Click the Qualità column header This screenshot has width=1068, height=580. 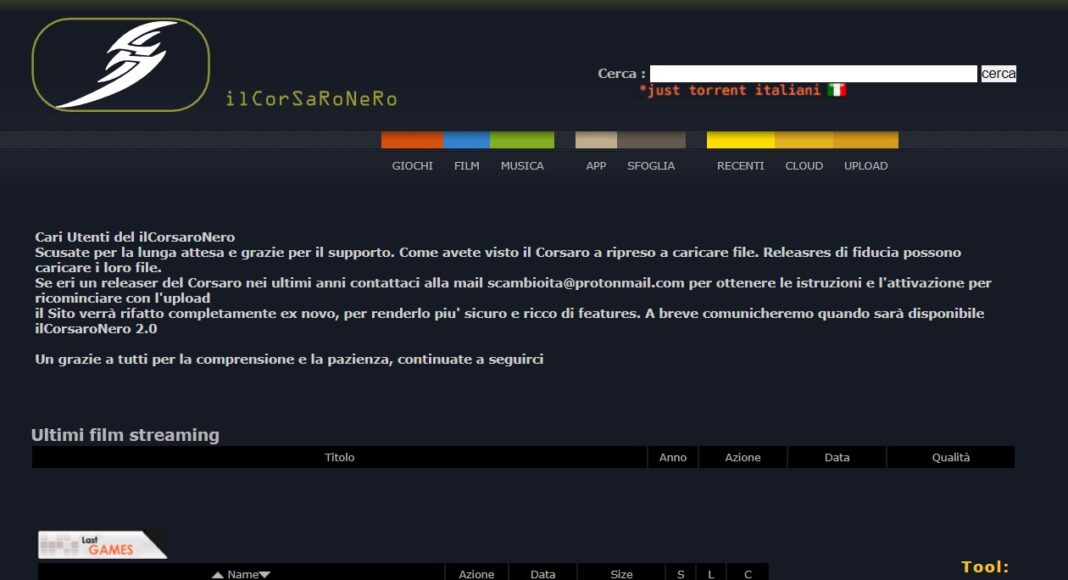pos(951,457)
